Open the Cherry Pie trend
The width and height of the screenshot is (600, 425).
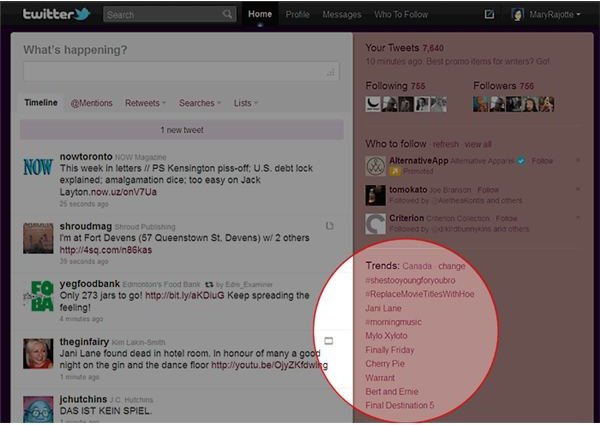pyautogui.click(x=385, y=364)
